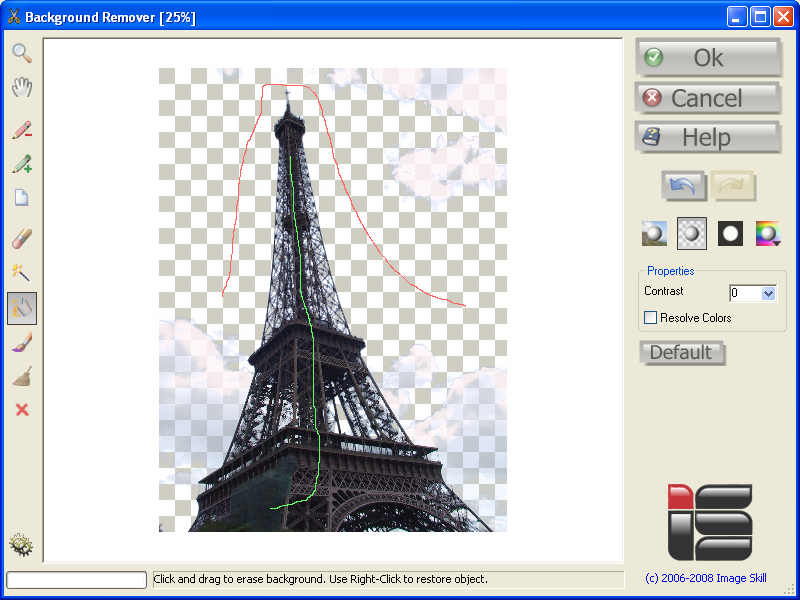
Task: Select the Broom cleanup tool
Action: (x=22, y=377)
